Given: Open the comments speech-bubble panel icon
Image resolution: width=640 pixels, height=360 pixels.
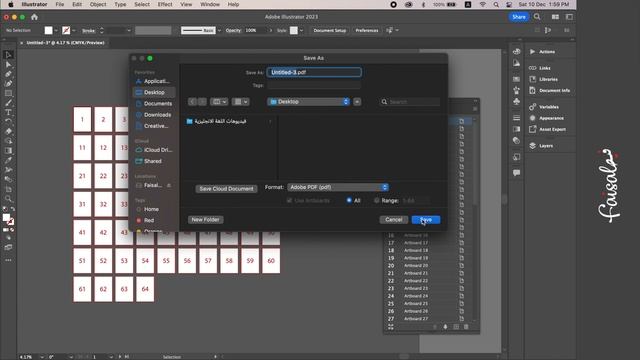Looking at the screenshot, I should [516, 173].
